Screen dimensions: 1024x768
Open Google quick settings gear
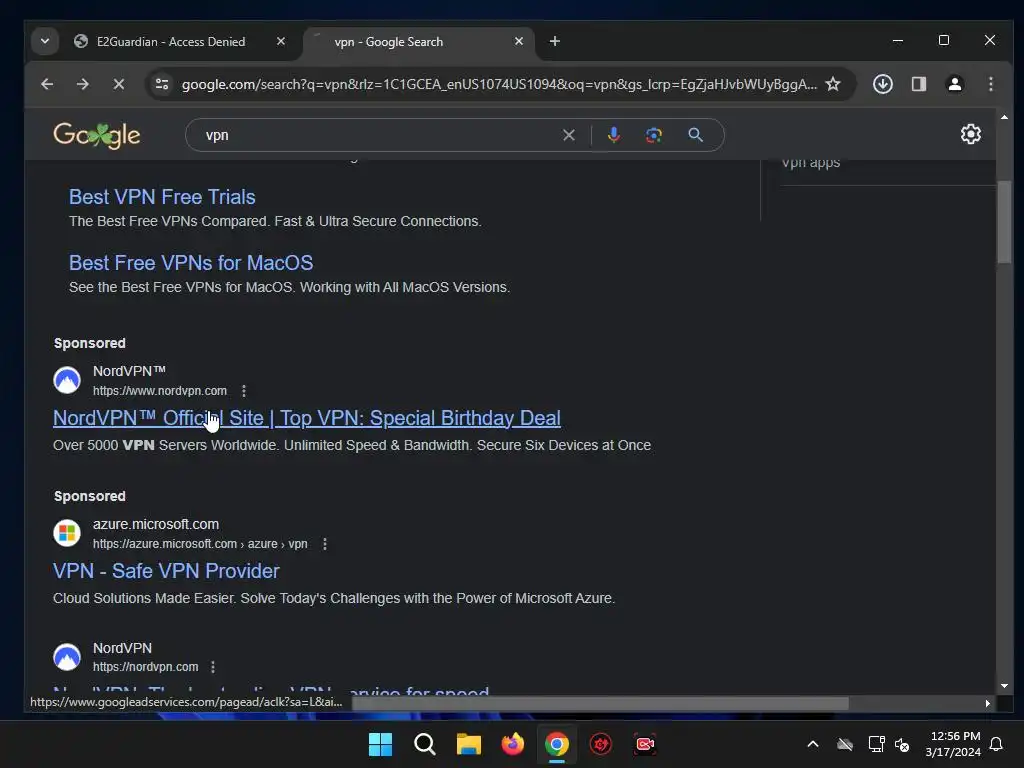click(970, 134)
